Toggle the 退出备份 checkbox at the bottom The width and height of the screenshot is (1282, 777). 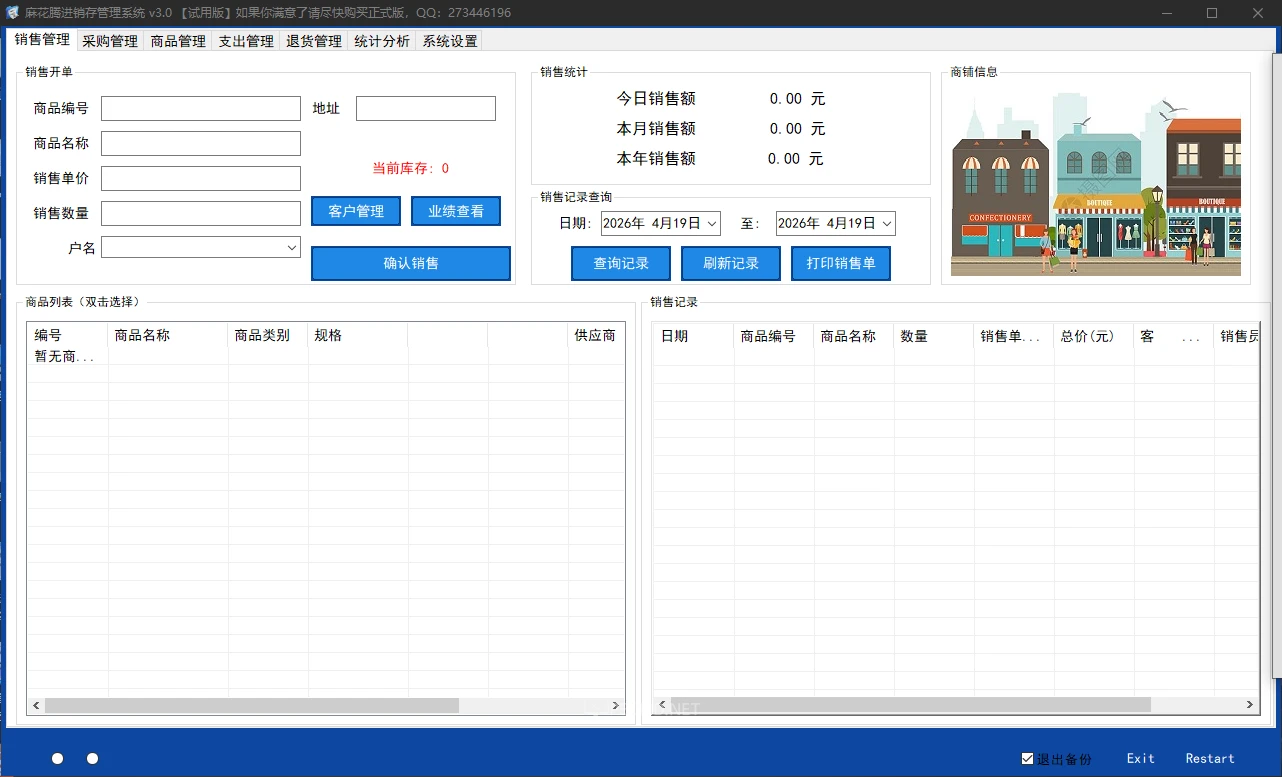pyautogui.click(x=1027, y=759)
